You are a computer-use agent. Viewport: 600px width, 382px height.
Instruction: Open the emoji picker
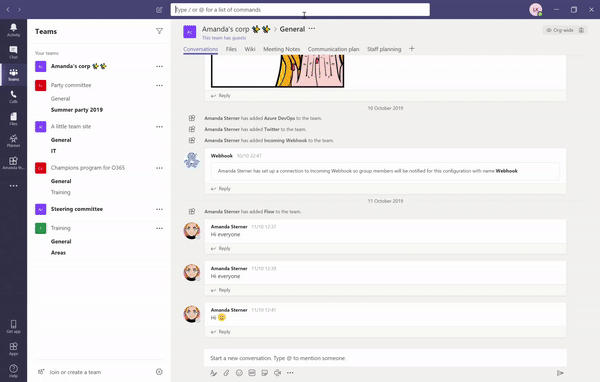tap(239, 373)
